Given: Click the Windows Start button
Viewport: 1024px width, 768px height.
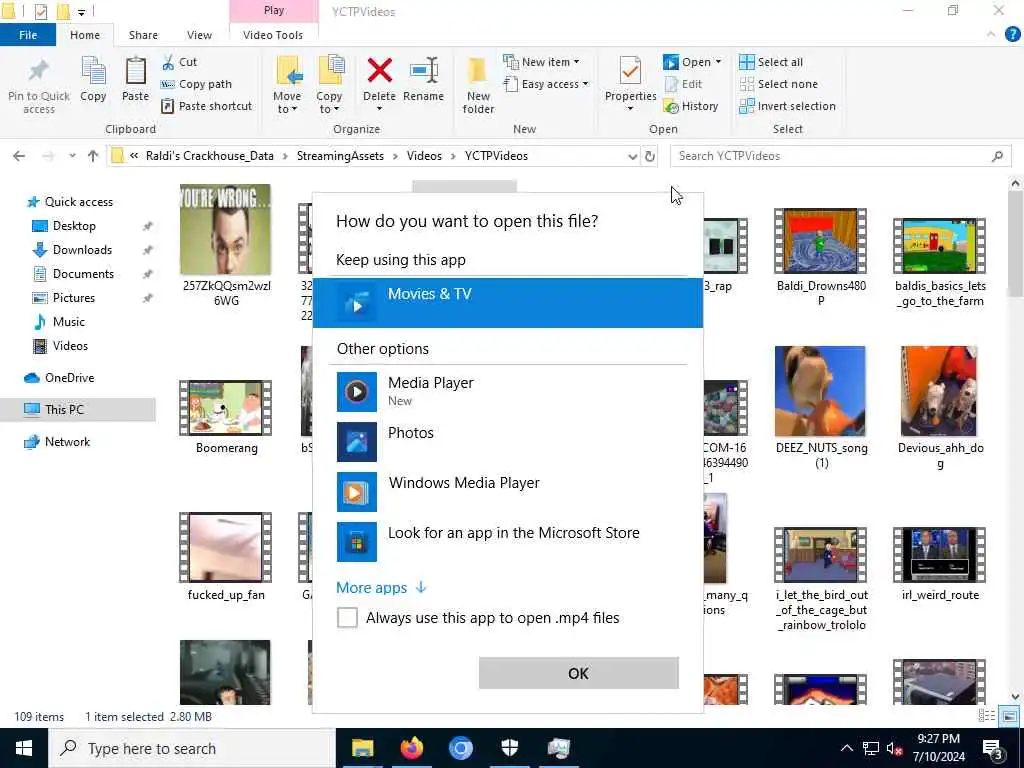Looking at the screenshot, I should click(x=24, y=748).
